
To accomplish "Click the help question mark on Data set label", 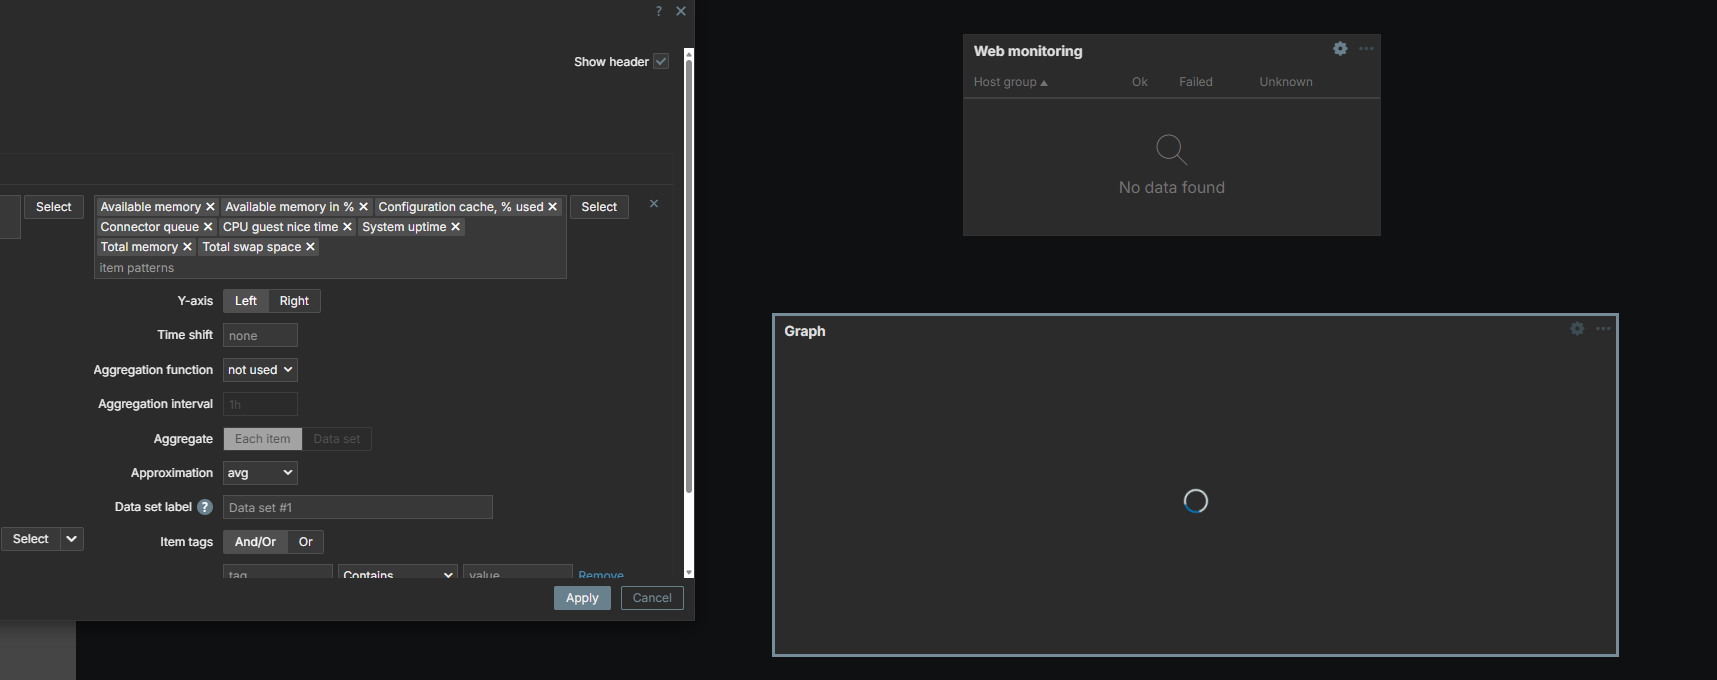I will point(205,507).
